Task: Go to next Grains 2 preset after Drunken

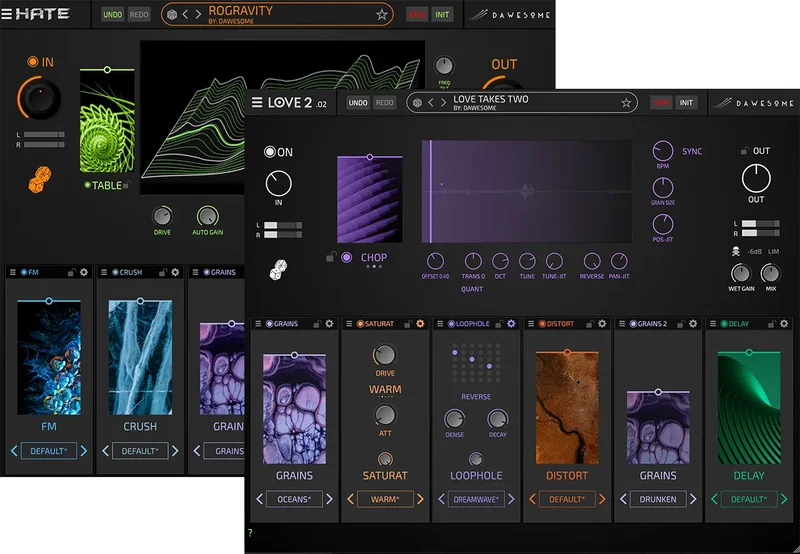Action: 693,499
